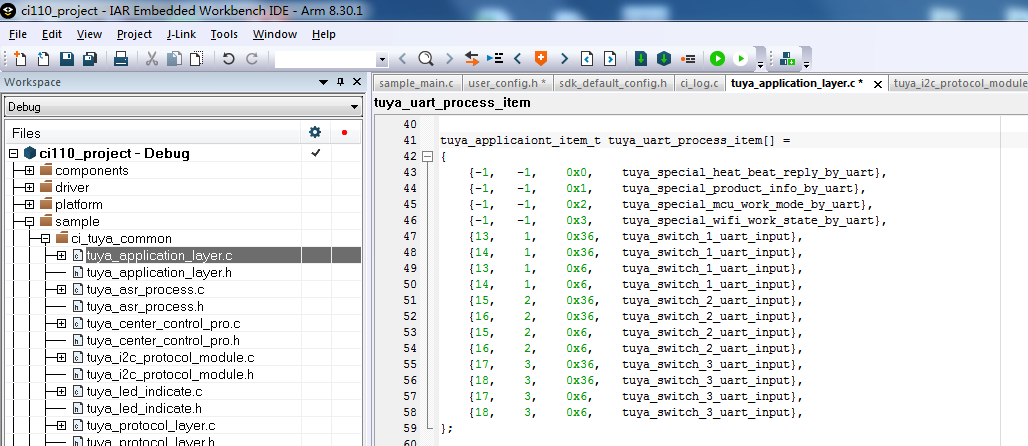The height and width of the screenshot is (446, 1028).
Task: Click the Go To line icon
Action: pyautogui.click(x=494, y=59)
